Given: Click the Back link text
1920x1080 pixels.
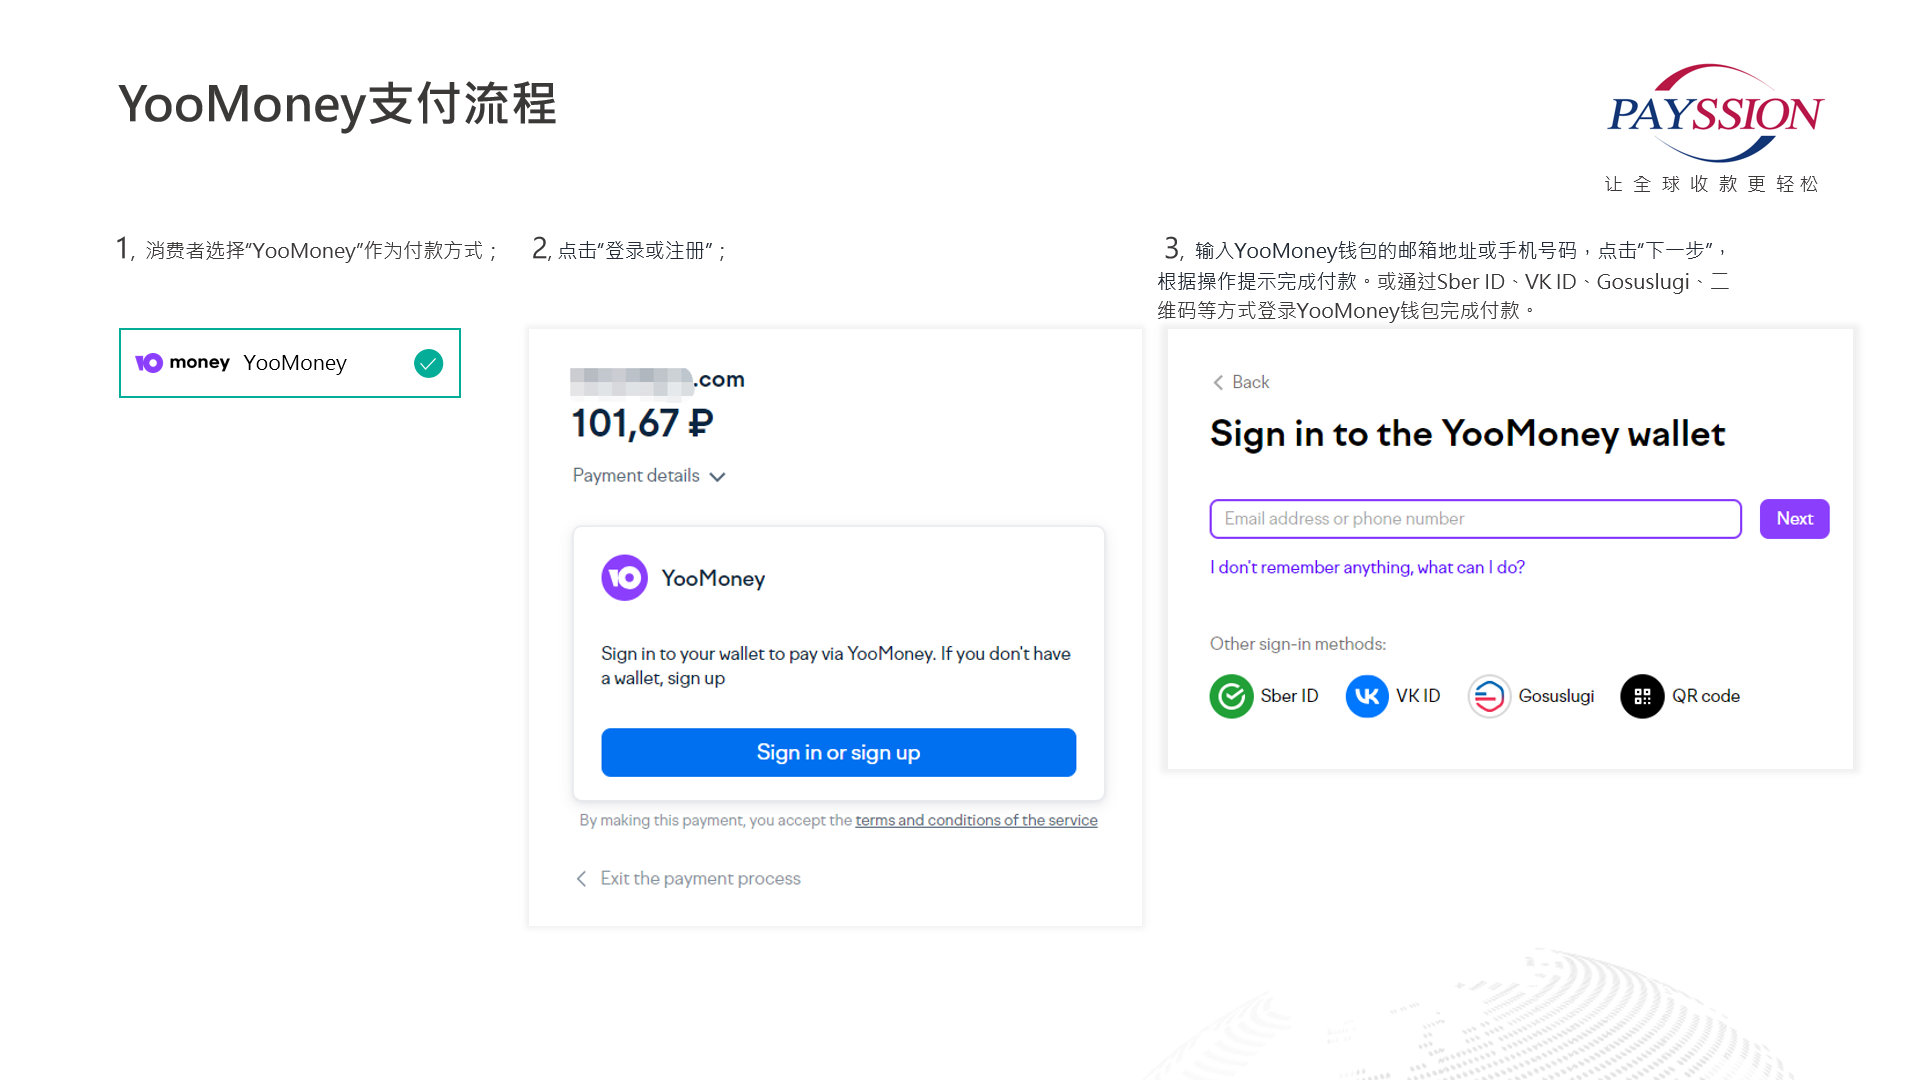Looking at the screenshot, I should [x=1248, y=382].
